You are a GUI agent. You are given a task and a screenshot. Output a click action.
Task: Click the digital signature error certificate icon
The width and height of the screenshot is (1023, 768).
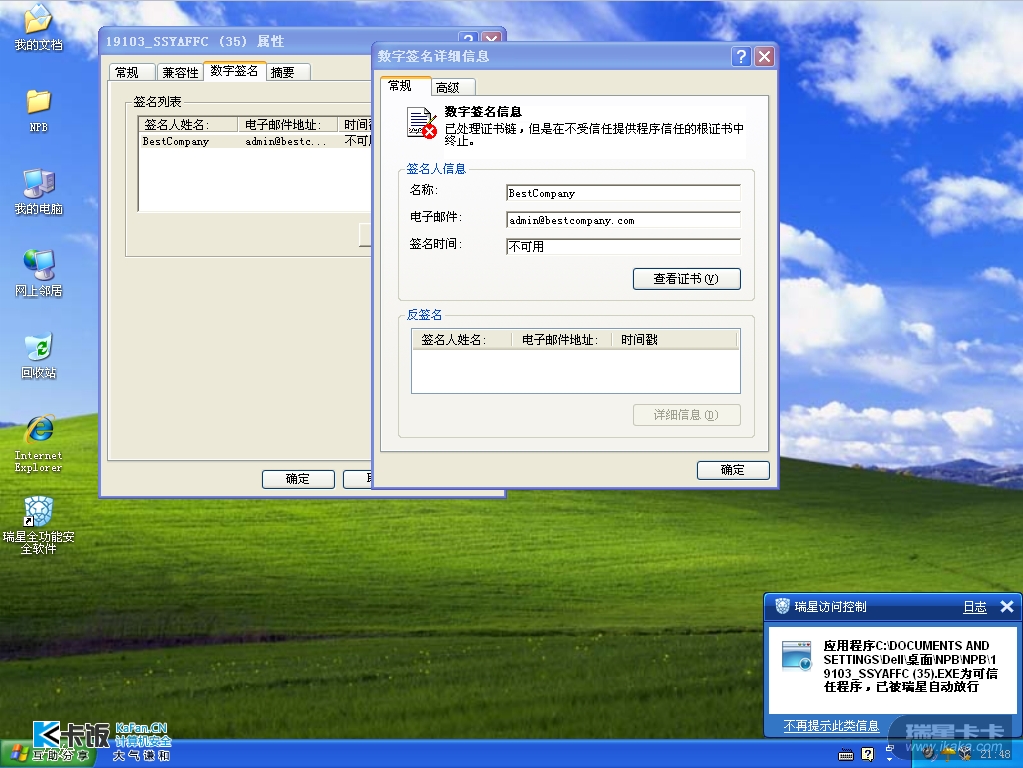tap(421, 123)
